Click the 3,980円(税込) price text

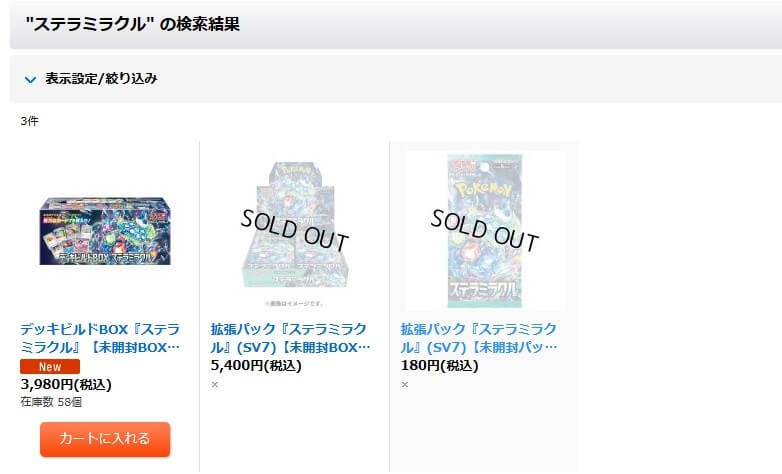point(66,384)
